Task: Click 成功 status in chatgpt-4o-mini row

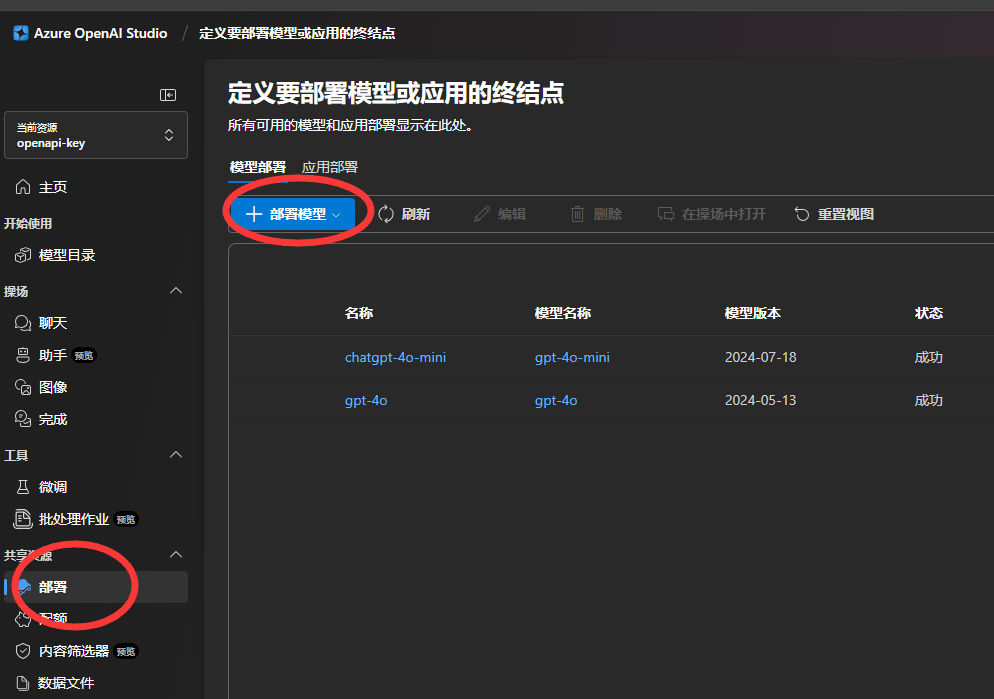Action: pyautogui.click(x=929, y=357)
